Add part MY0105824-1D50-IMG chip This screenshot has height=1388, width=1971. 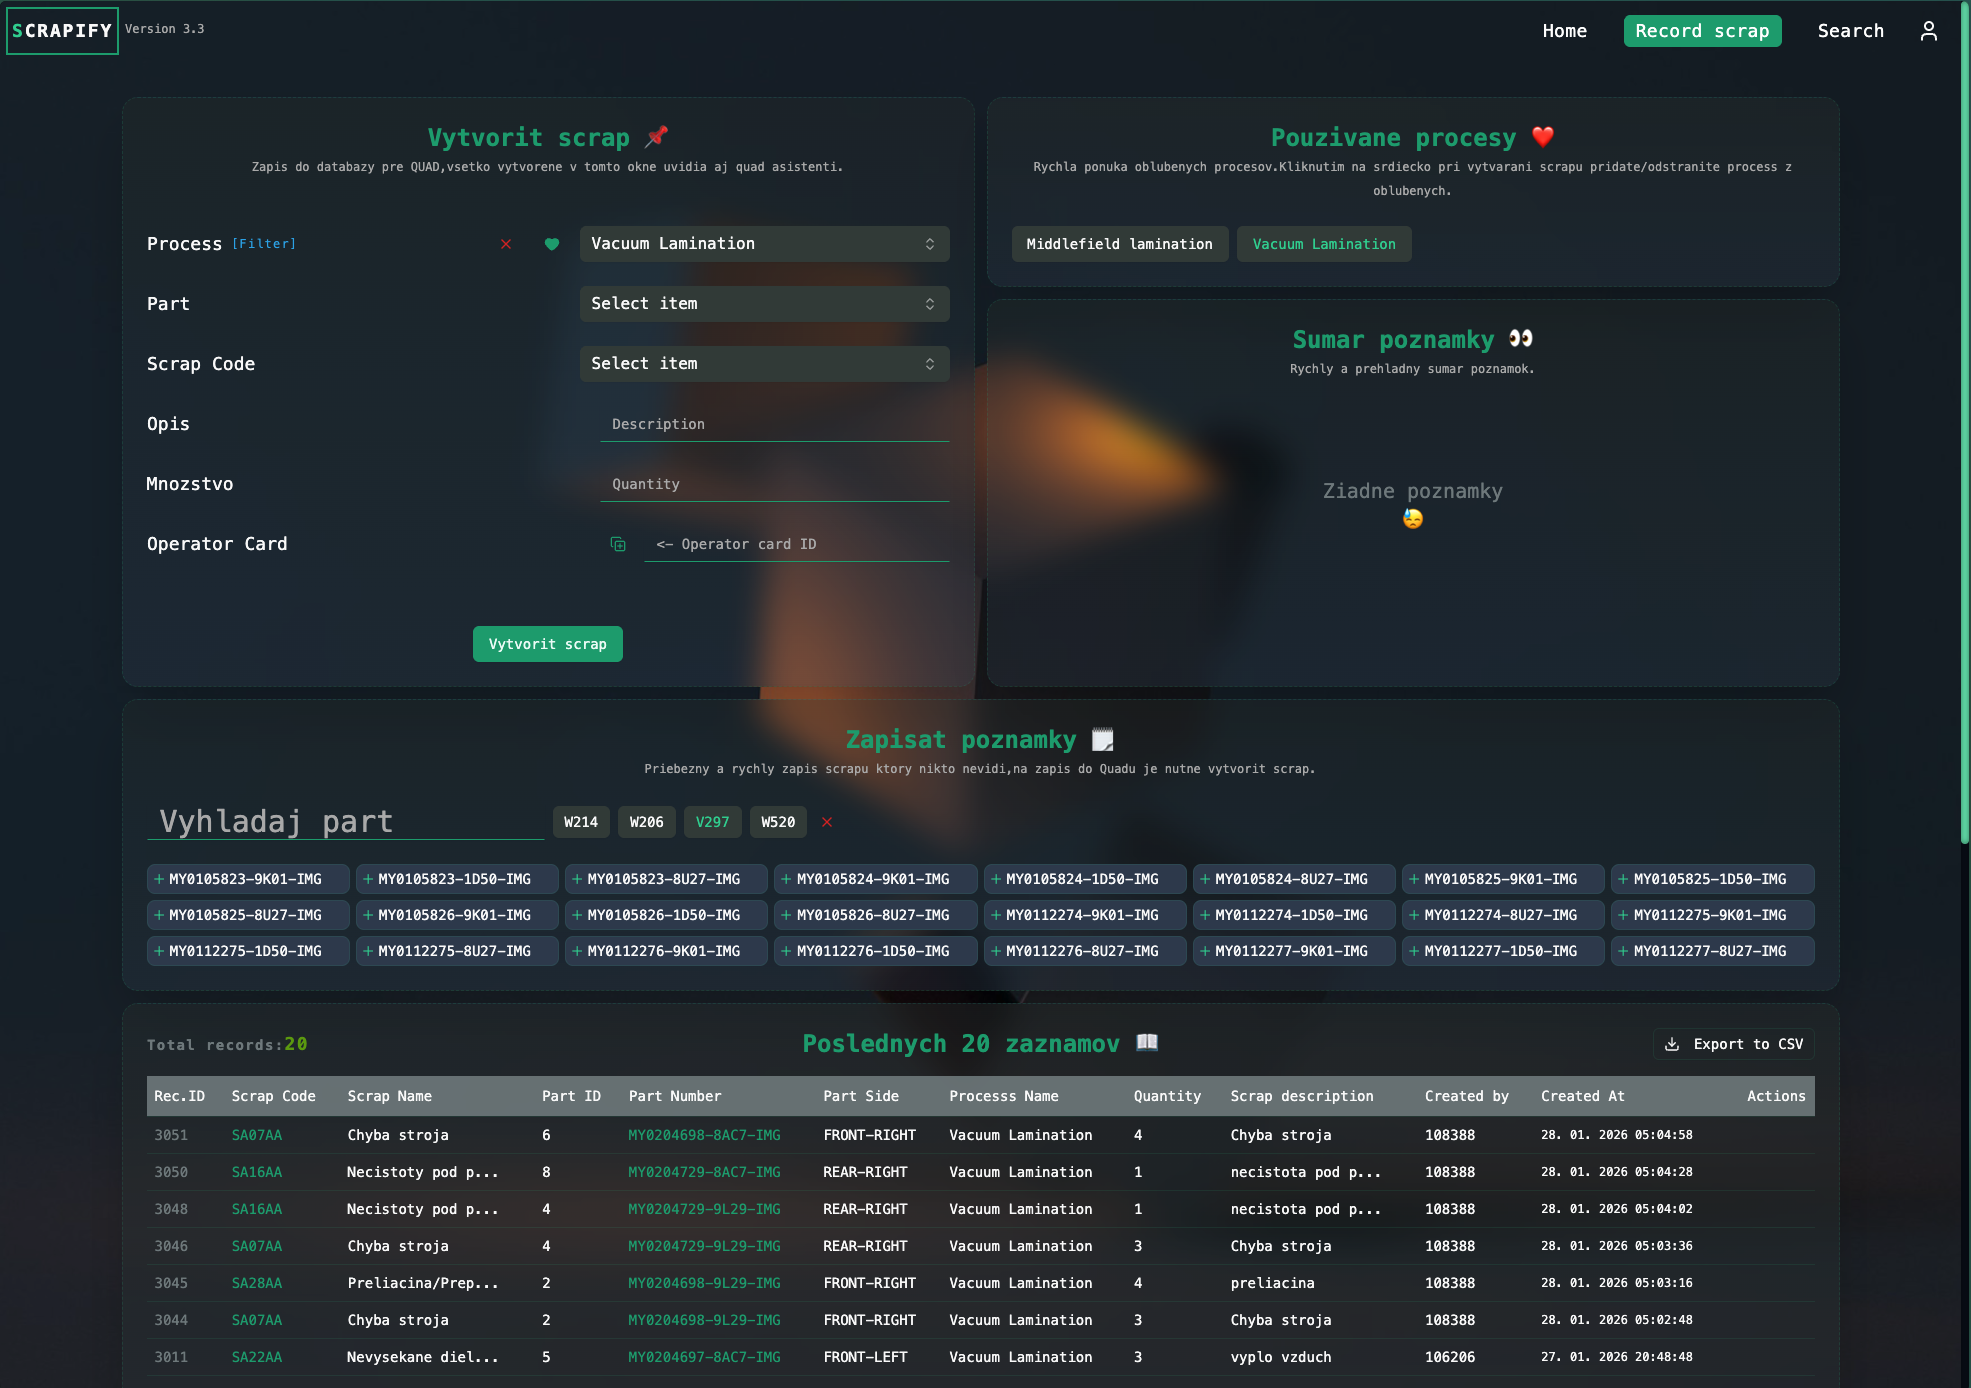[1085, 879]
